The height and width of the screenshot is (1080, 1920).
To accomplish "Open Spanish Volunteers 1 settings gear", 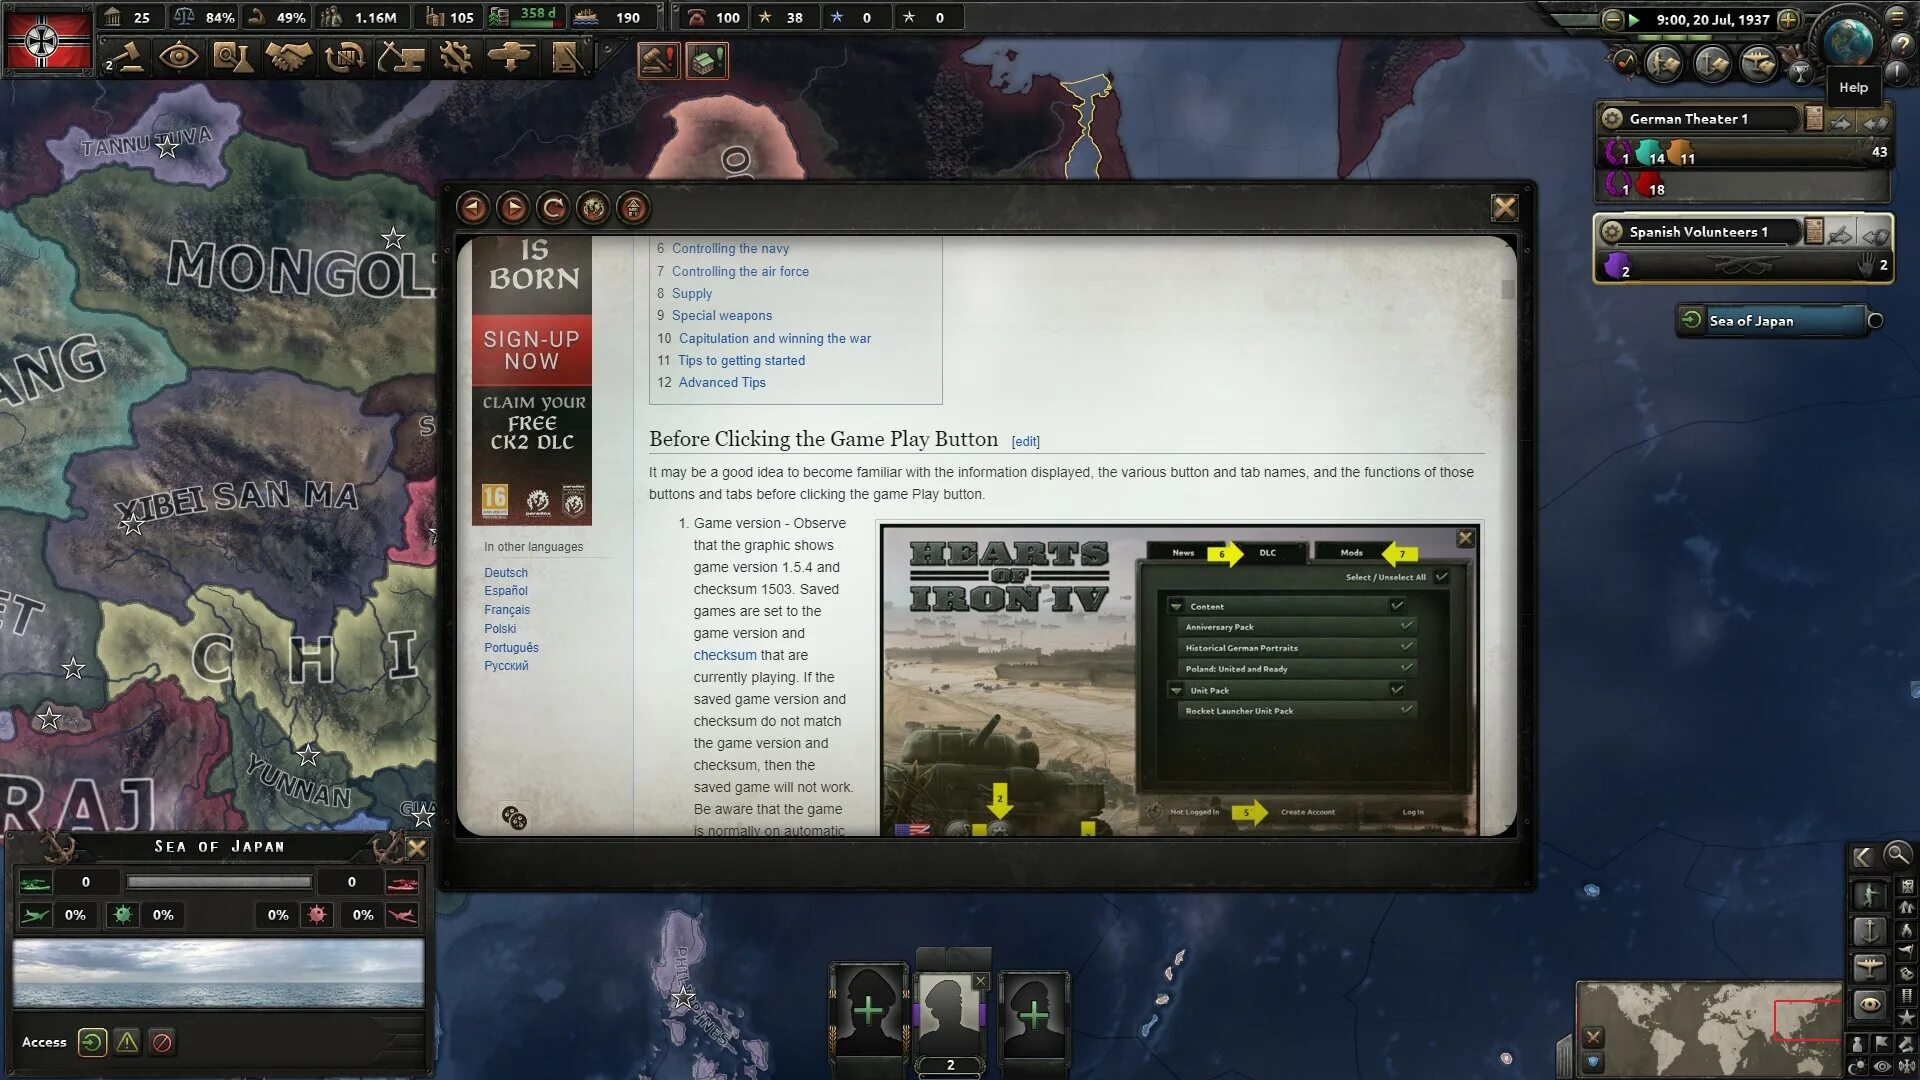I will [x=1612, y=231].
